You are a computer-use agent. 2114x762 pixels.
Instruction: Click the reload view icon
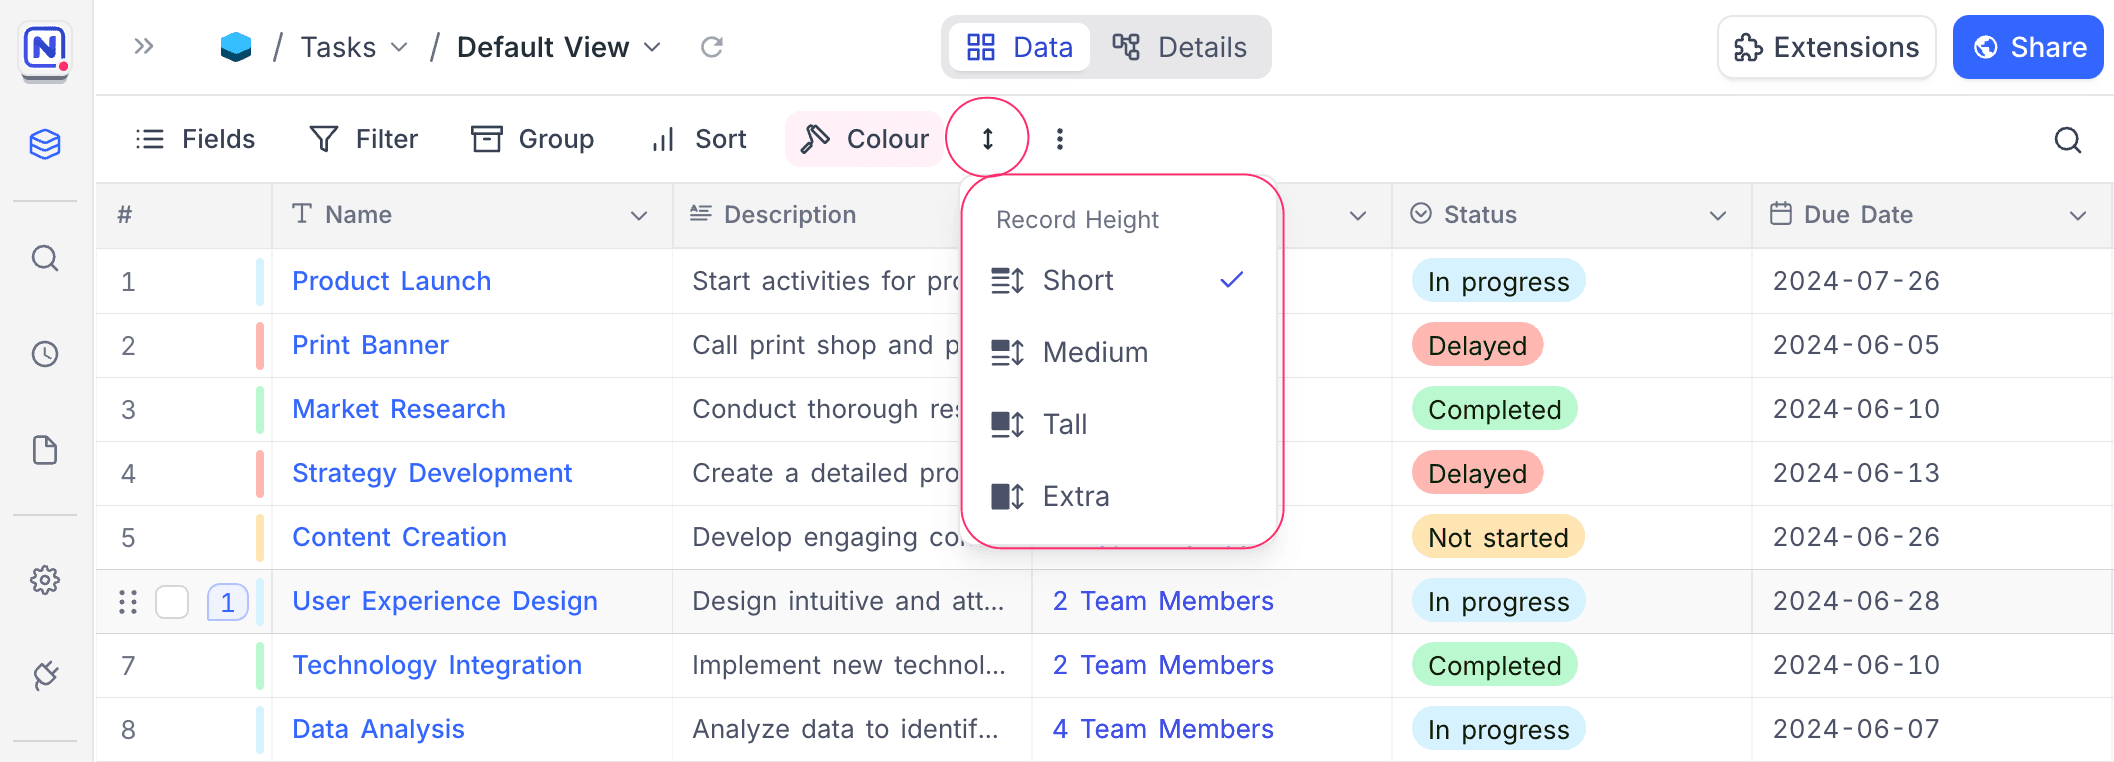[711, 47]
